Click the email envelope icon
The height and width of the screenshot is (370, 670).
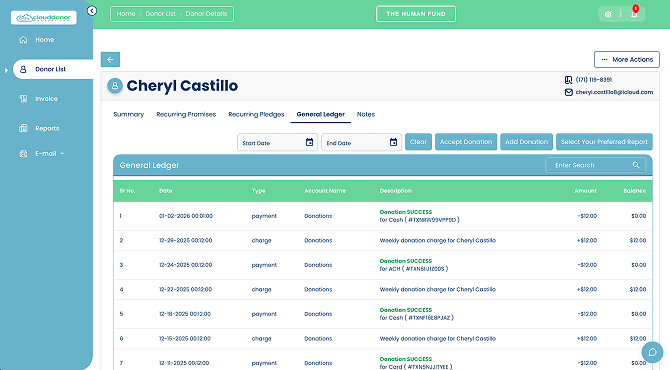tap(568, 92)
